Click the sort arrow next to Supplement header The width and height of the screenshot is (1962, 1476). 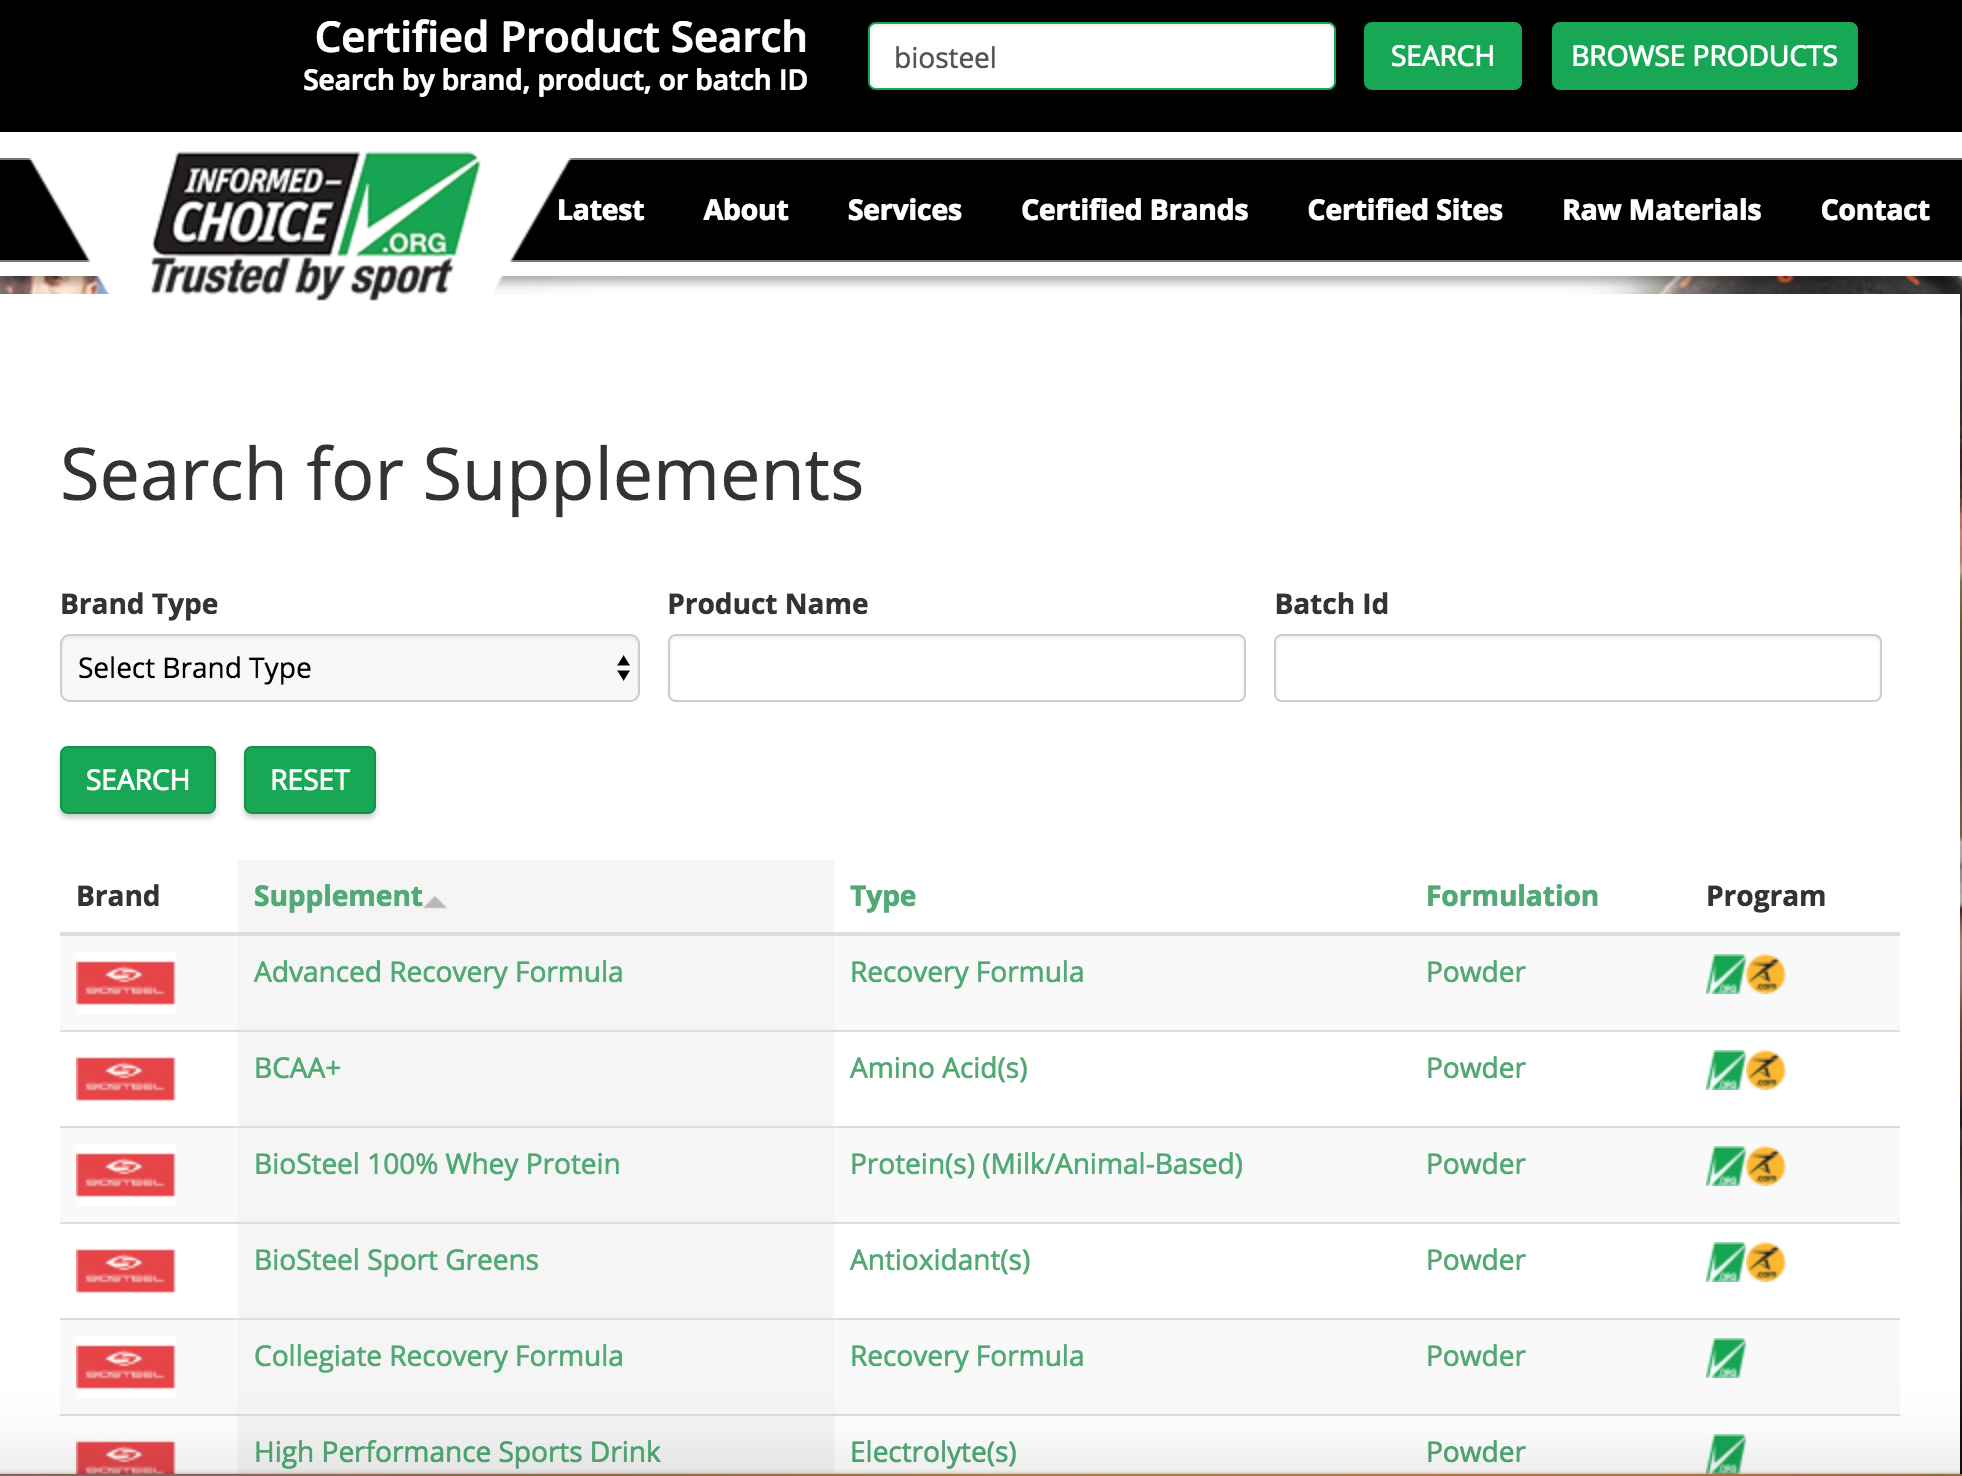435,902
